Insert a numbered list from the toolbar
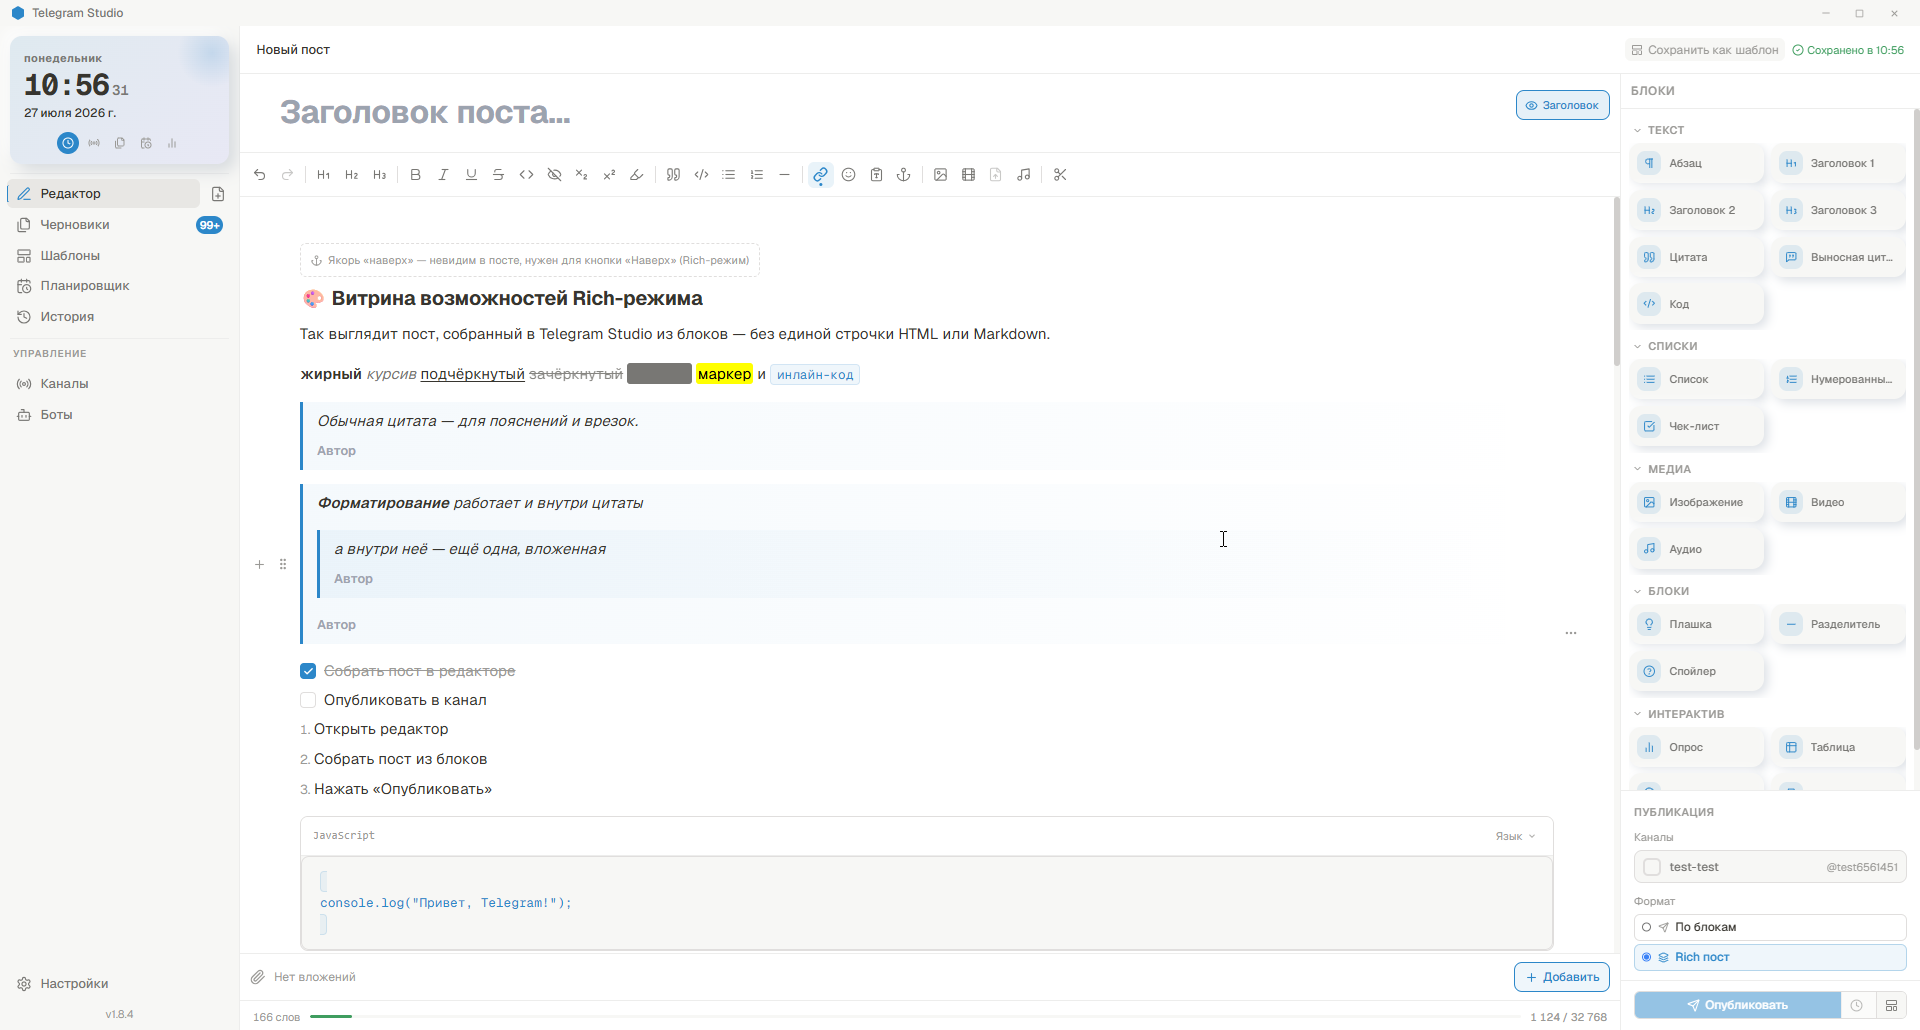The height and width of the screenshot is (1030, 1920). 757,175
